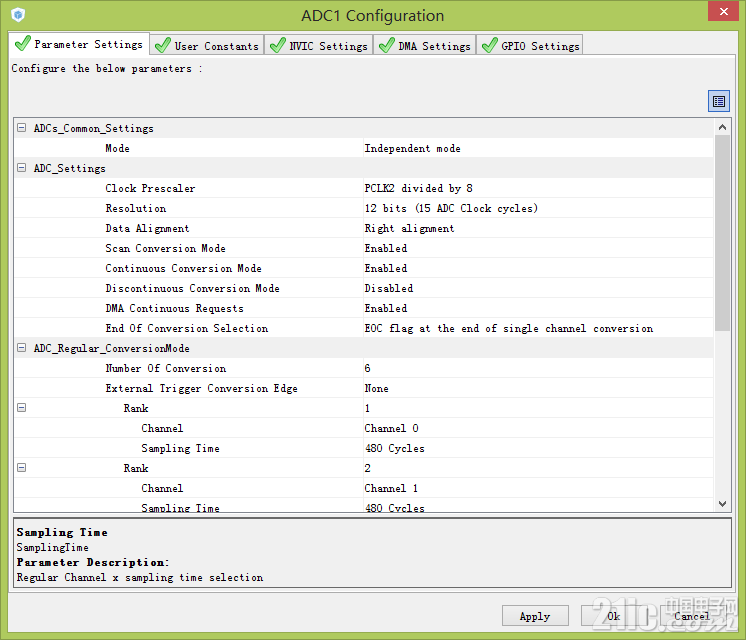
Task: Click the Scan Conversion Mode label
Action: 165,248
